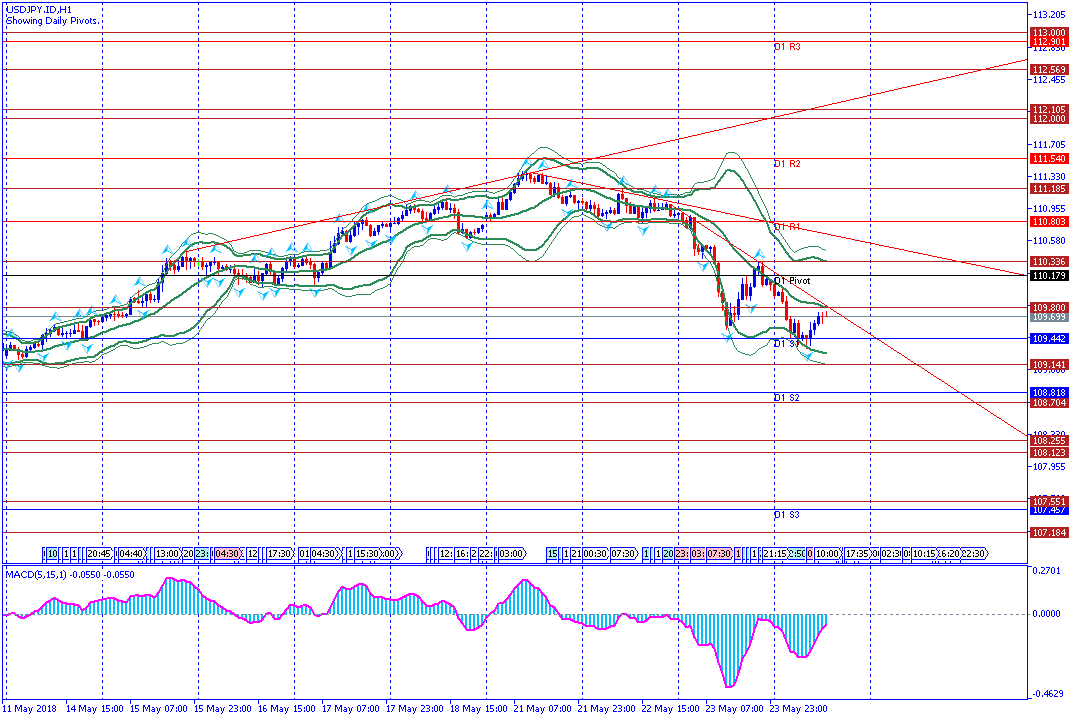1080x720 pixels.
Task: Open the 04:40 event marker
Action: (x=131, y=554)
